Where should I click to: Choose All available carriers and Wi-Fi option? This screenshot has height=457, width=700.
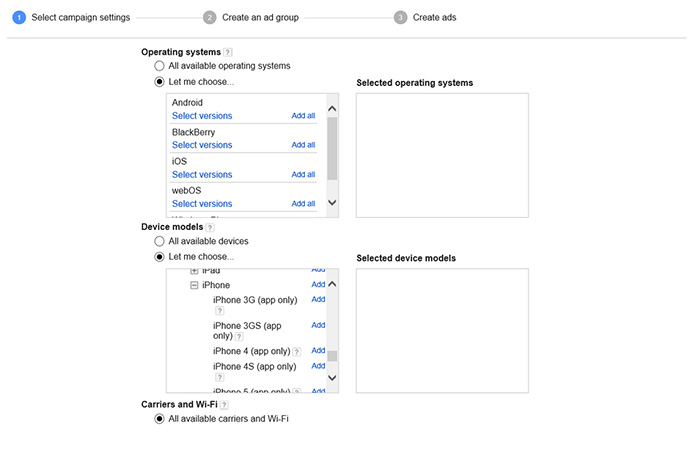tap(159, 419)
